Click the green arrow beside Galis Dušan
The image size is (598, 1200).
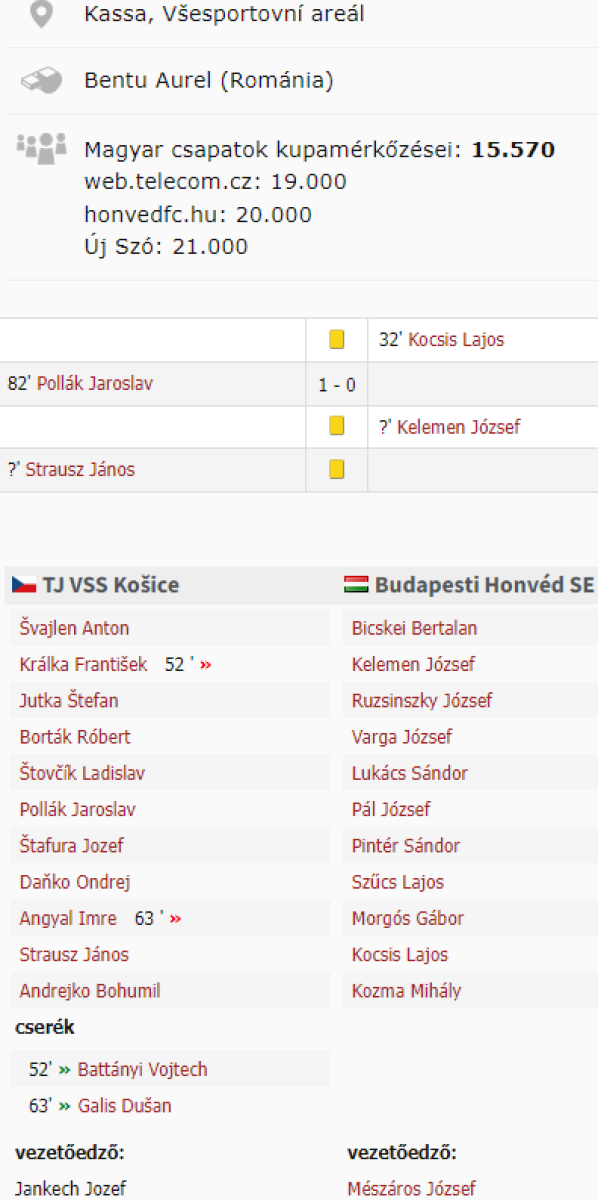[64, 1106]
